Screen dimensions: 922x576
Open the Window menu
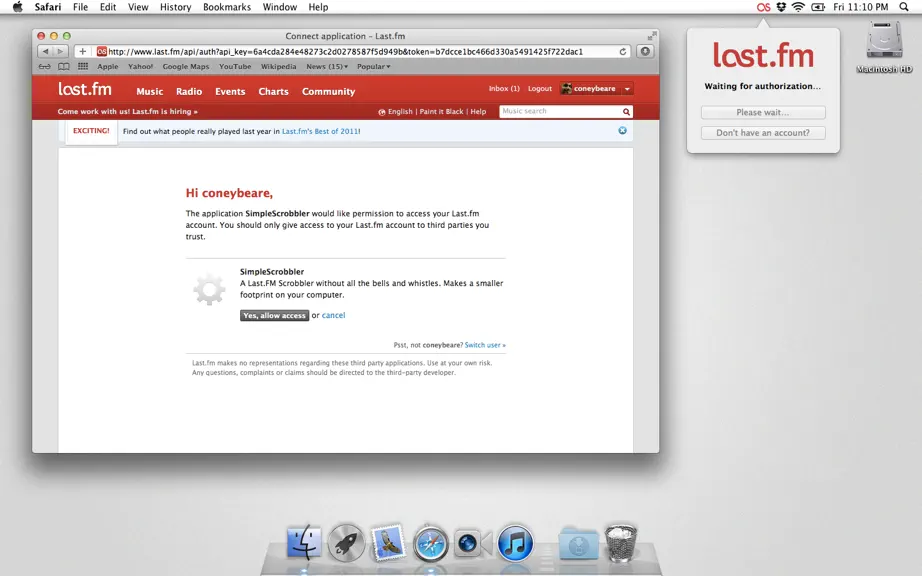coord(279,7)
